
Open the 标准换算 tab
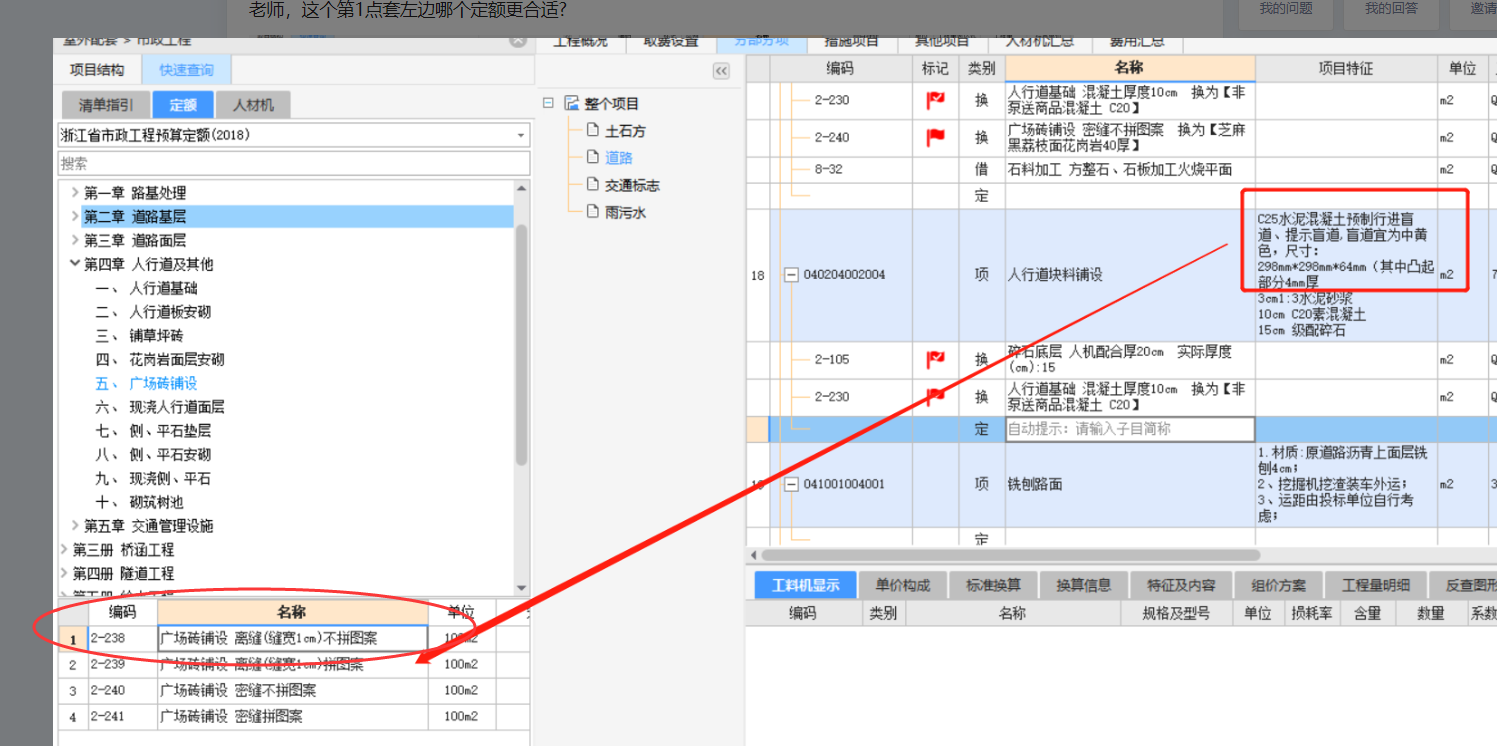coord(993,585)
